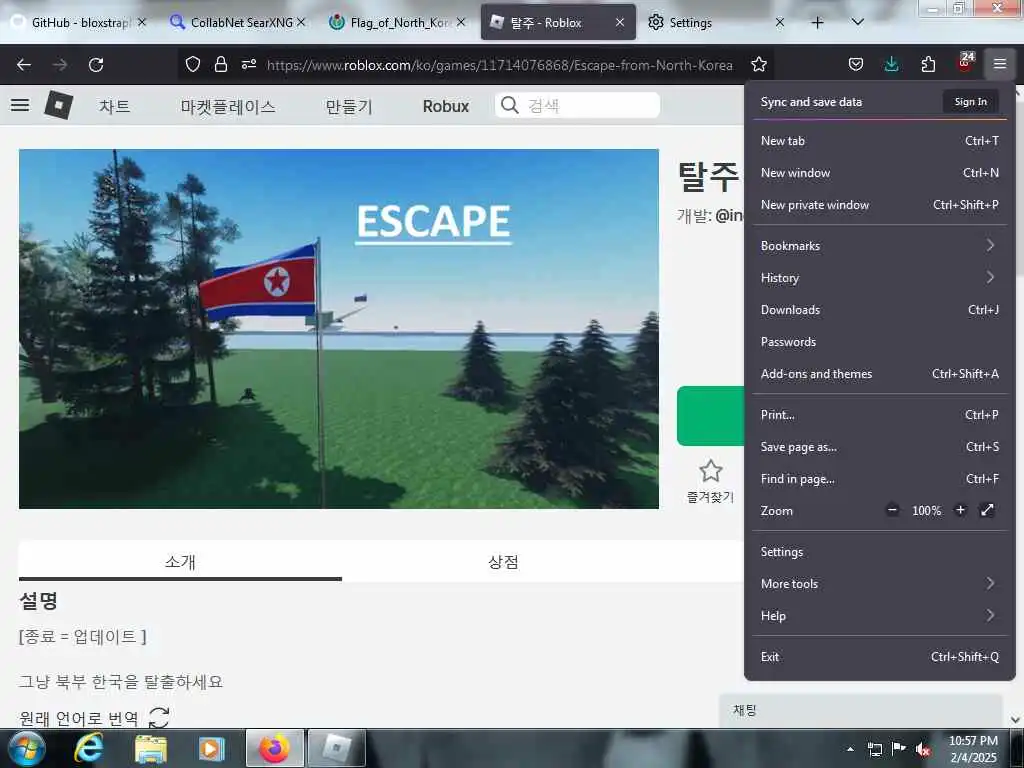Open Settings from the Firefox menu
Image resolution: width=1024 pixels, height=768 pixels.
click(x=879, y=551)
